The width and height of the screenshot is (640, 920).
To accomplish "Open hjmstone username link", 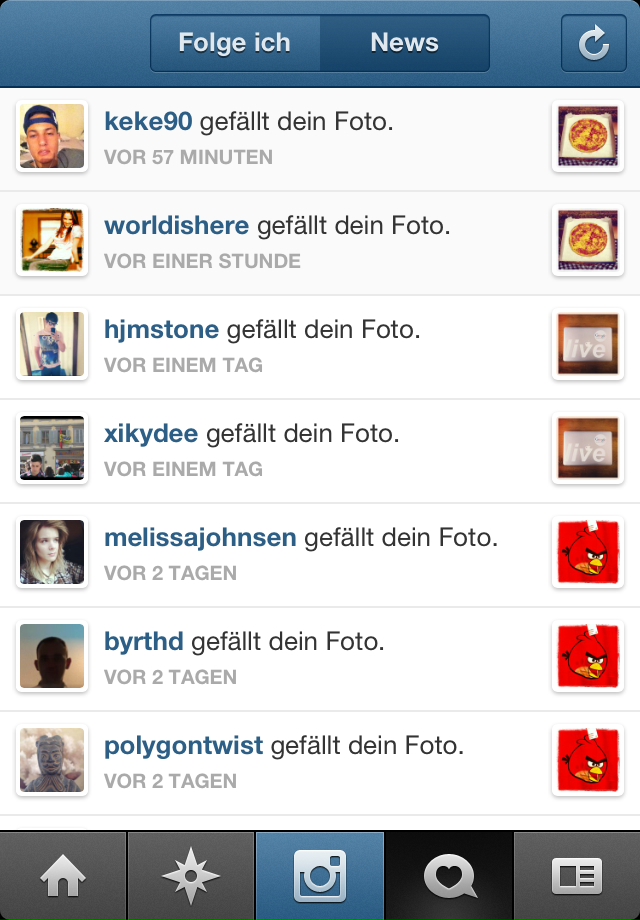I will coord(161,330).
